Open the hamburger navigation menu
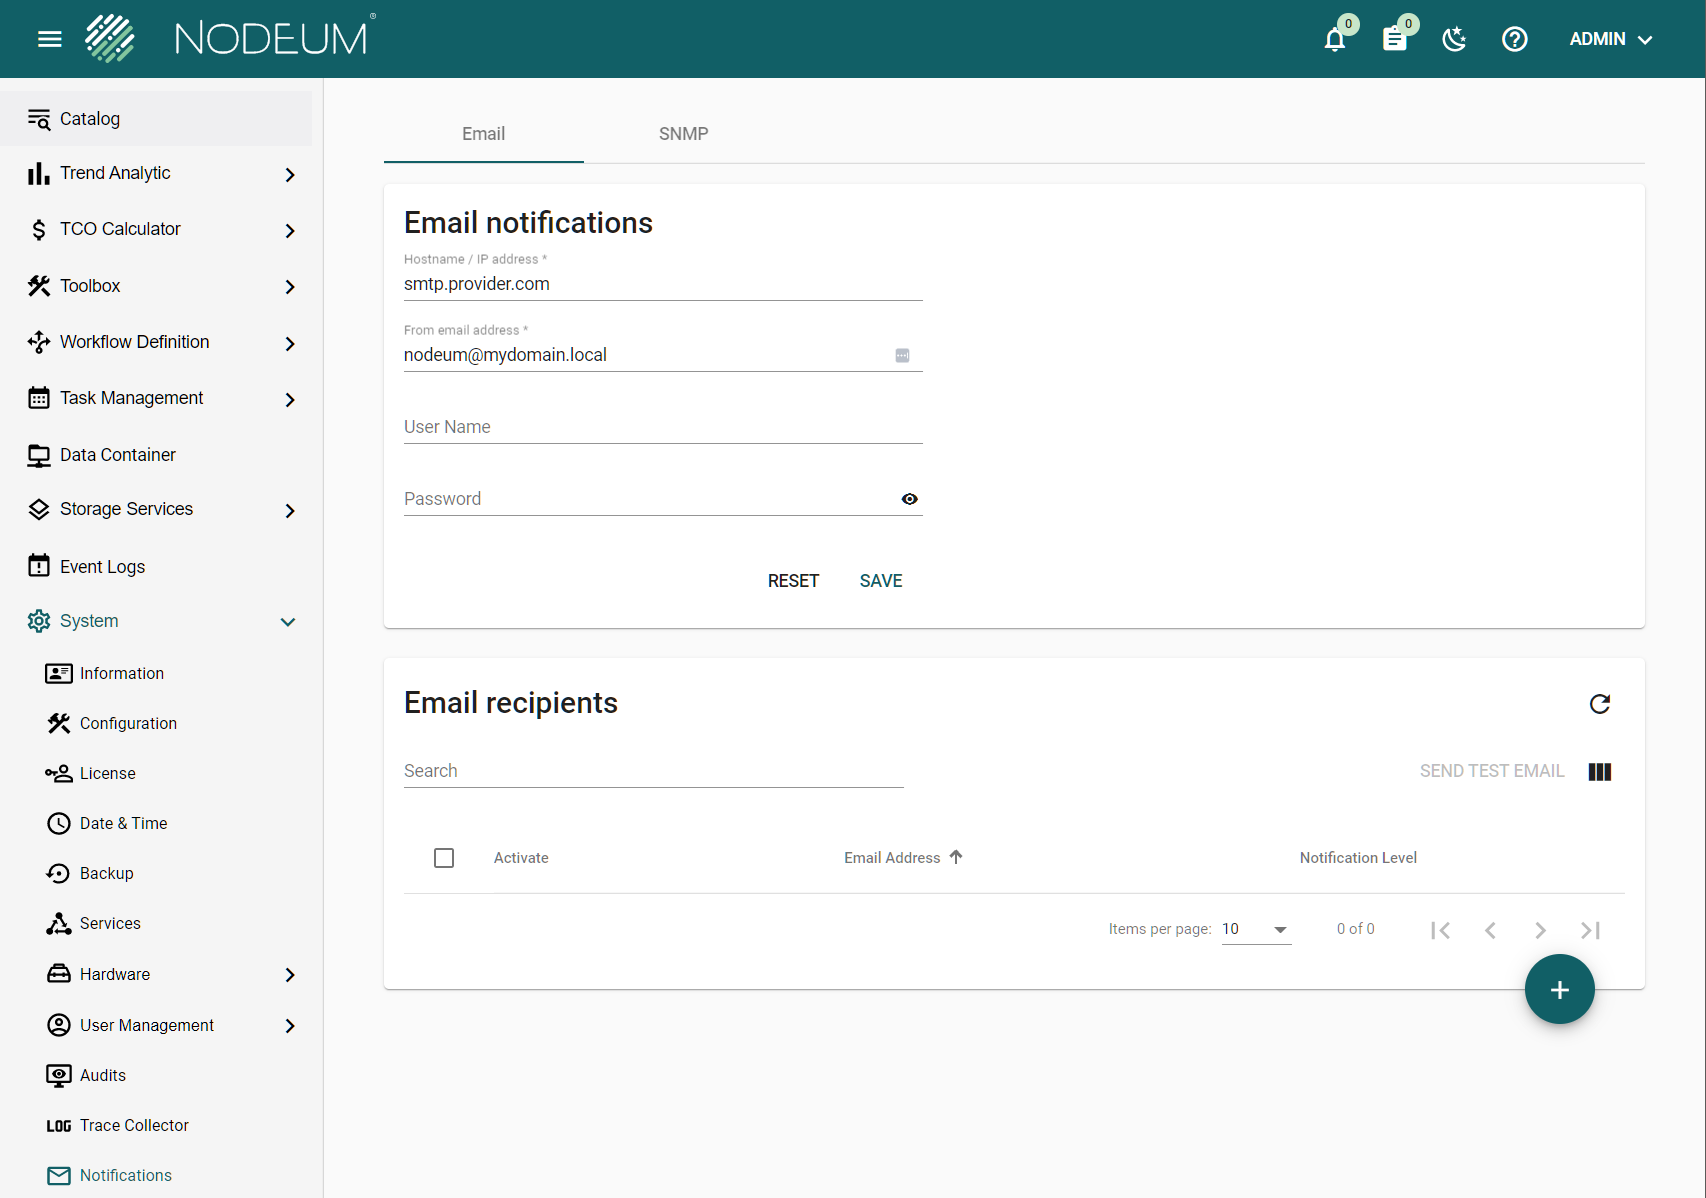 [x=50, y=39]
